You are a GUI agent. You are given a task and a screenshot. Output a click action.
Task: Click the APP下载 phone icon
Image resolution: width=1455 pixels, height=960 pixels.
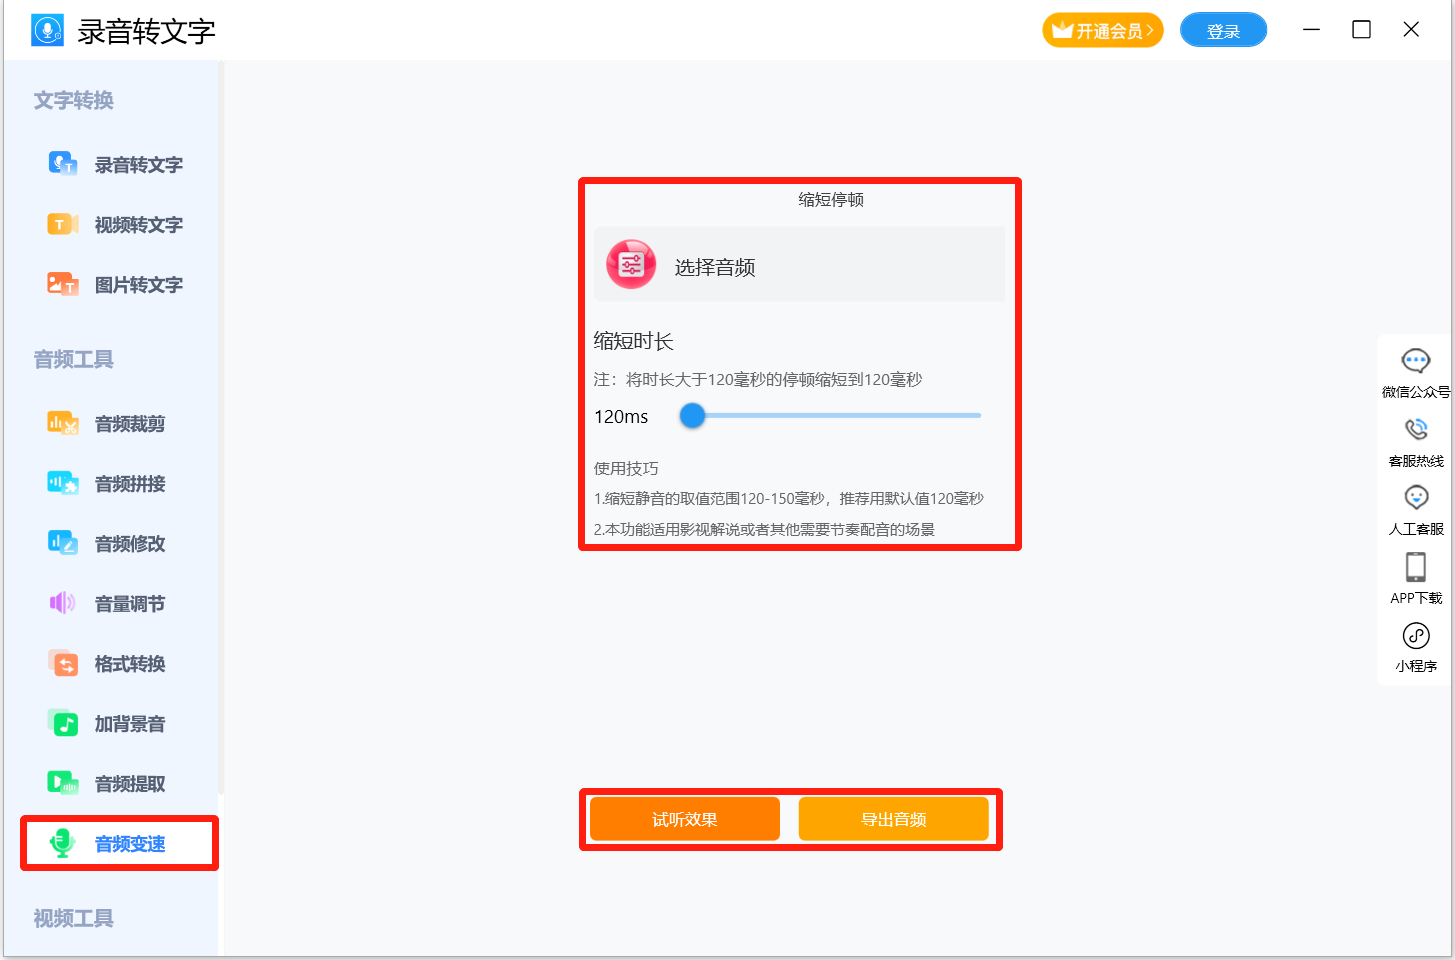(1416, 567)
